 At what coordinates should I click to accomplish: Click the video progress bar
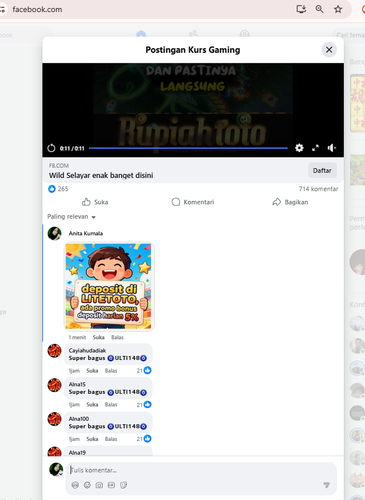(188, 148)
